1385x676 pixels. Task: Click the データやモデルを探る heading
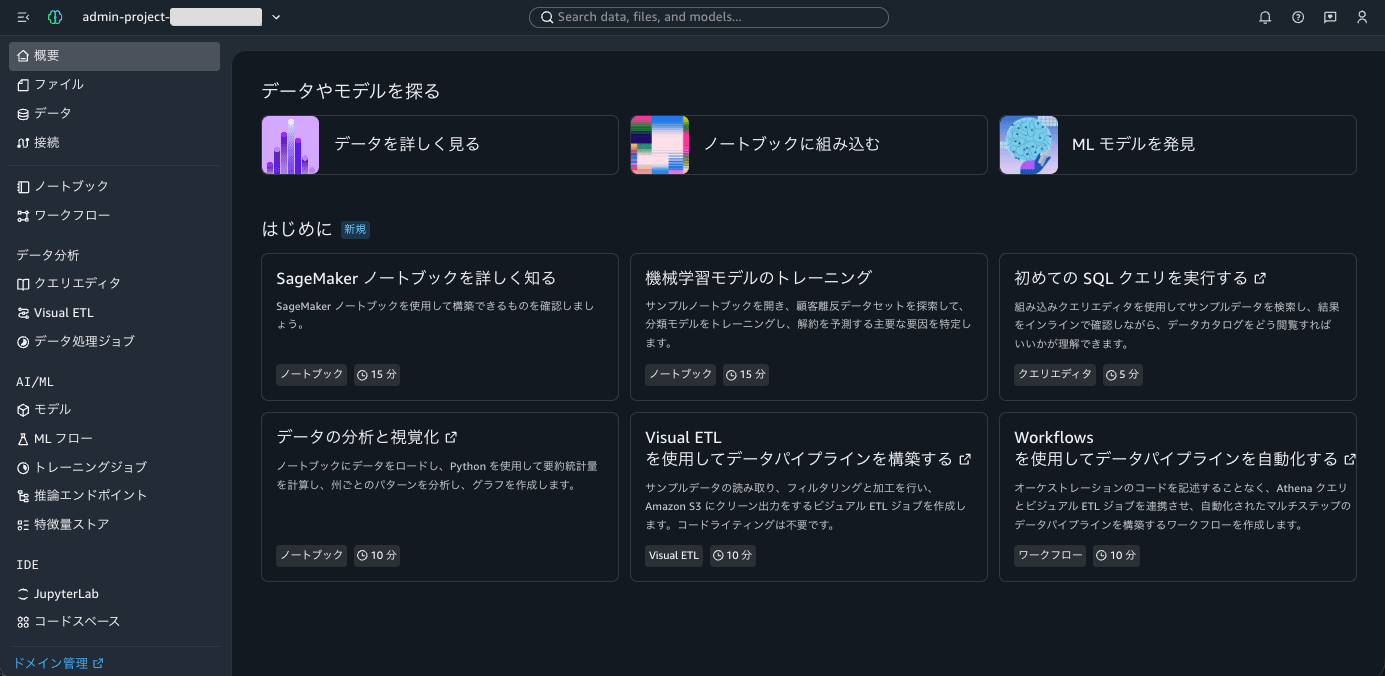tap(351, 91)
